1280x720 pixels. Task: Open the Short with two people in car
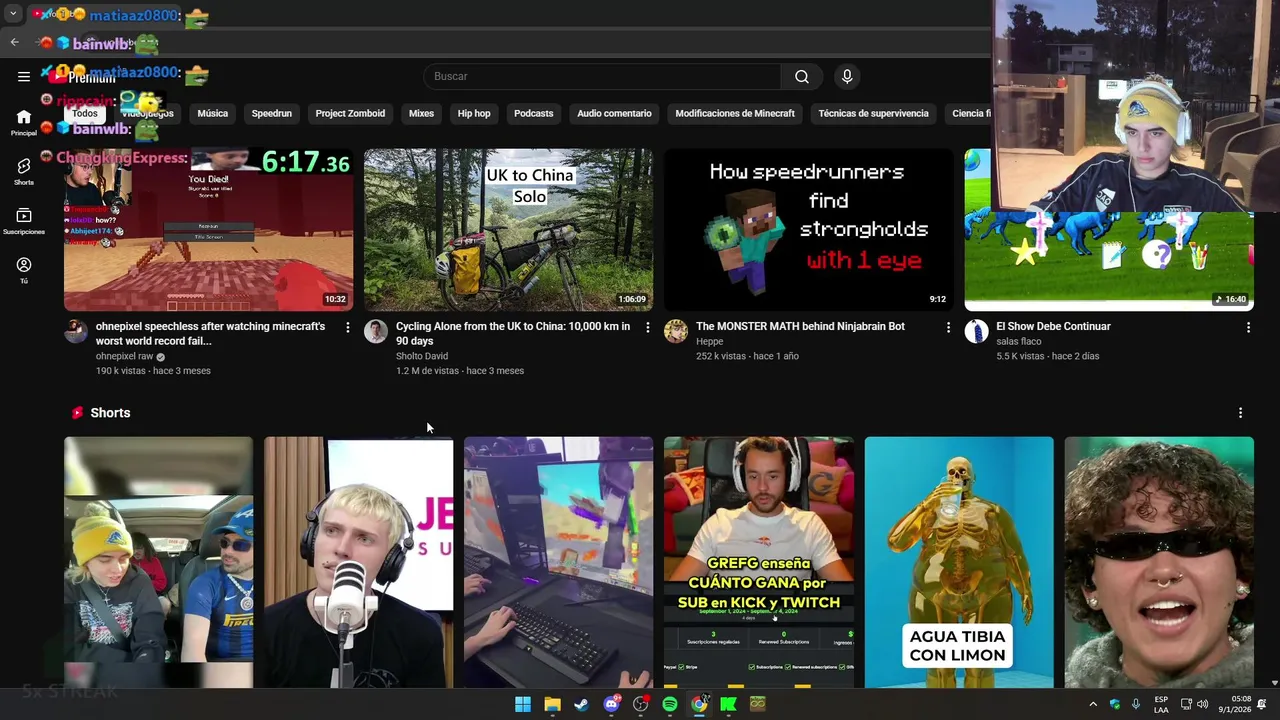159,562
